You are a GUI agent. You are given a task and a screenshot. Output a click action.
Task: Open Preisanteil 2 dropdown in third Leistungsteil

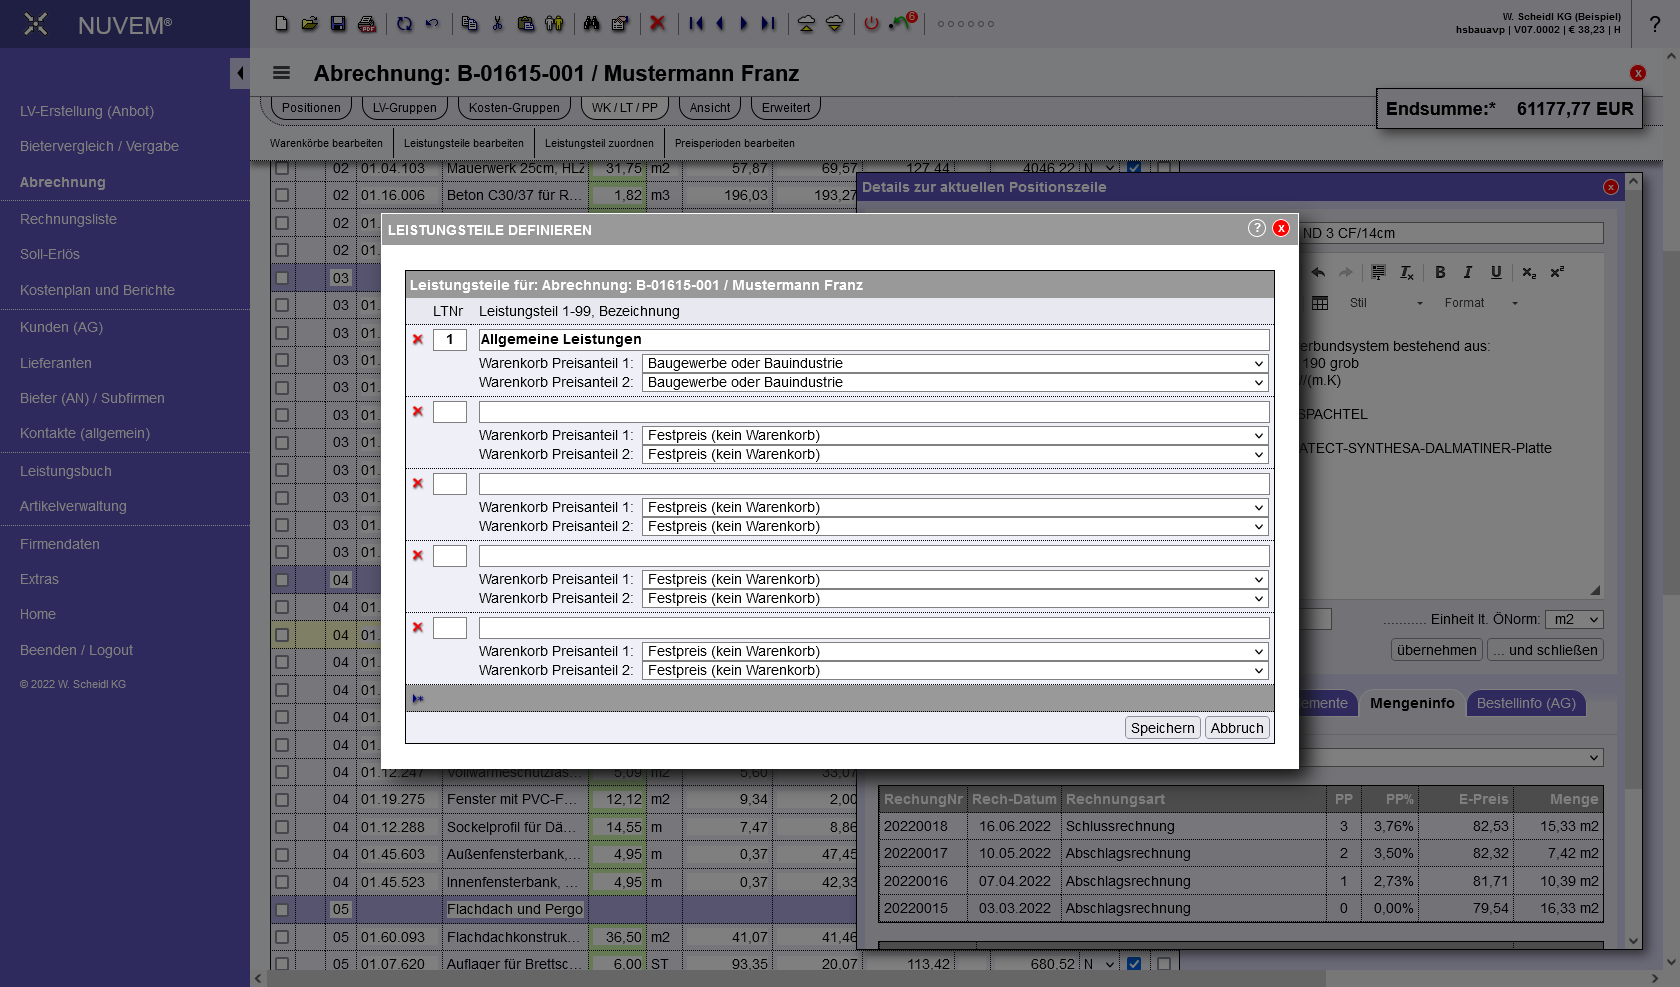(x=955, y=527)
